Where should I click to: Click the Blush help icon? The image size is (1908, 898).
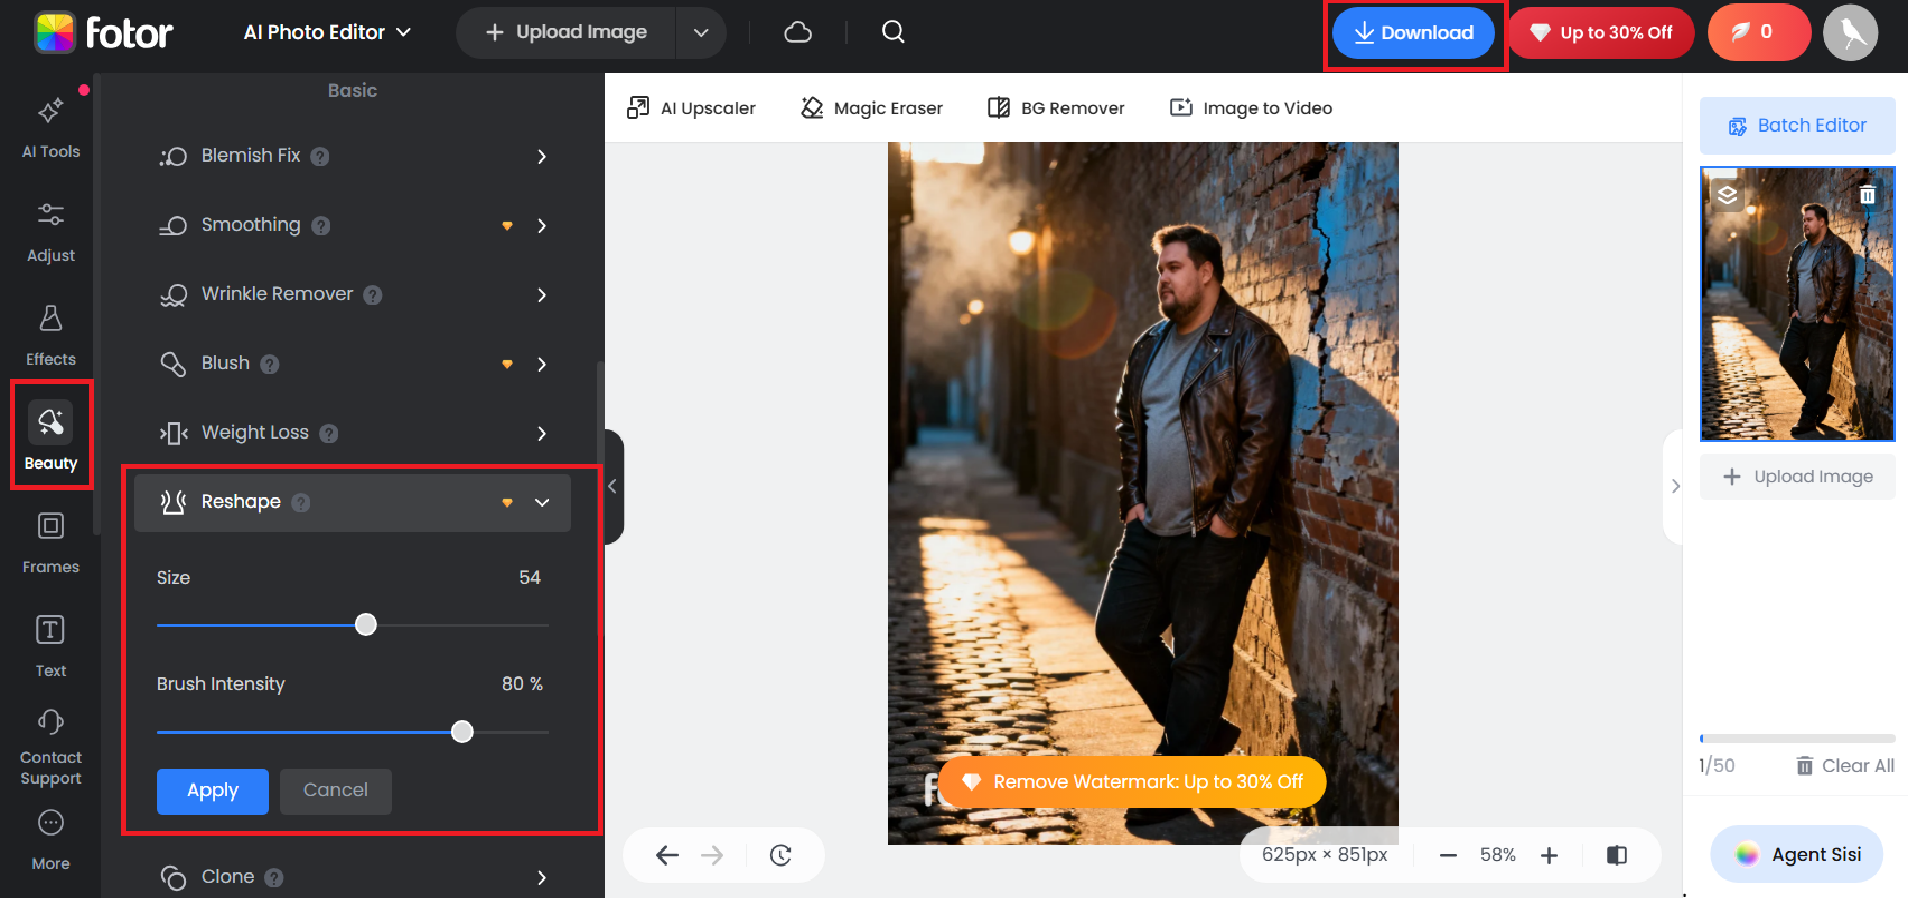[270, 364]
